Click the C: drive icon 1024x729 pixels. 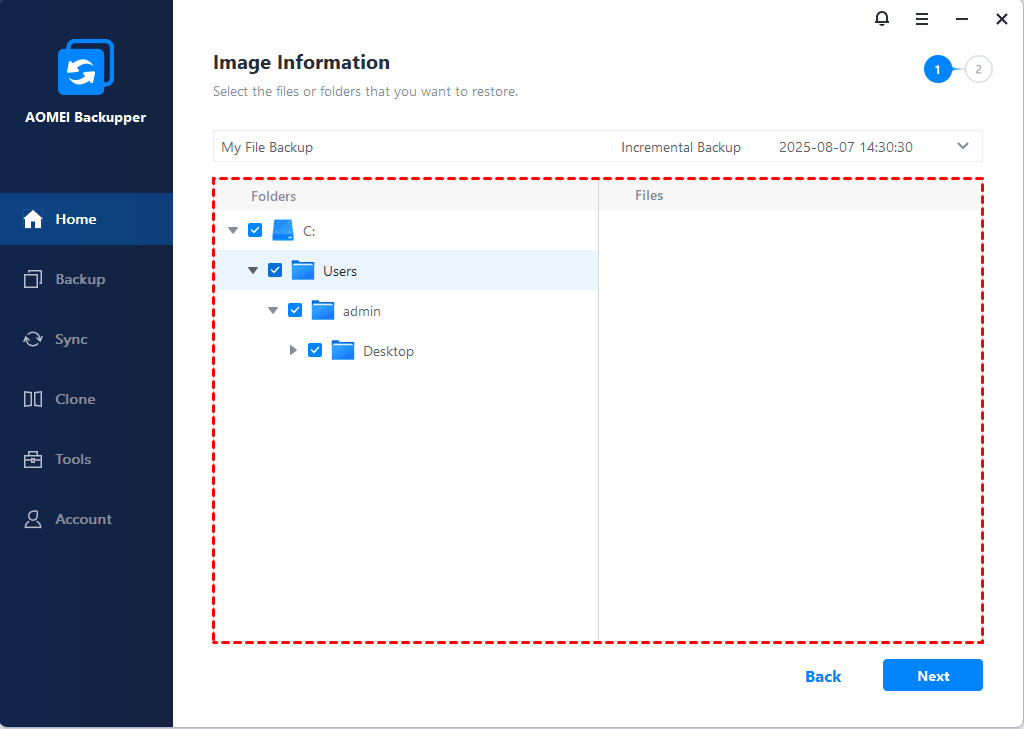283,230
